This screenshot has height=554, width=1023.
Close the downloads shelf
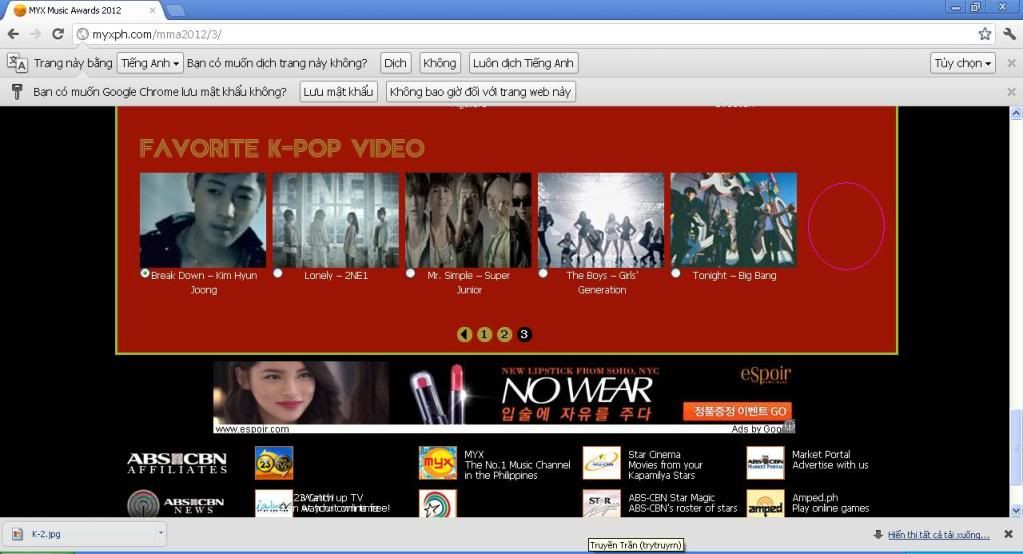click(1009, 534)
